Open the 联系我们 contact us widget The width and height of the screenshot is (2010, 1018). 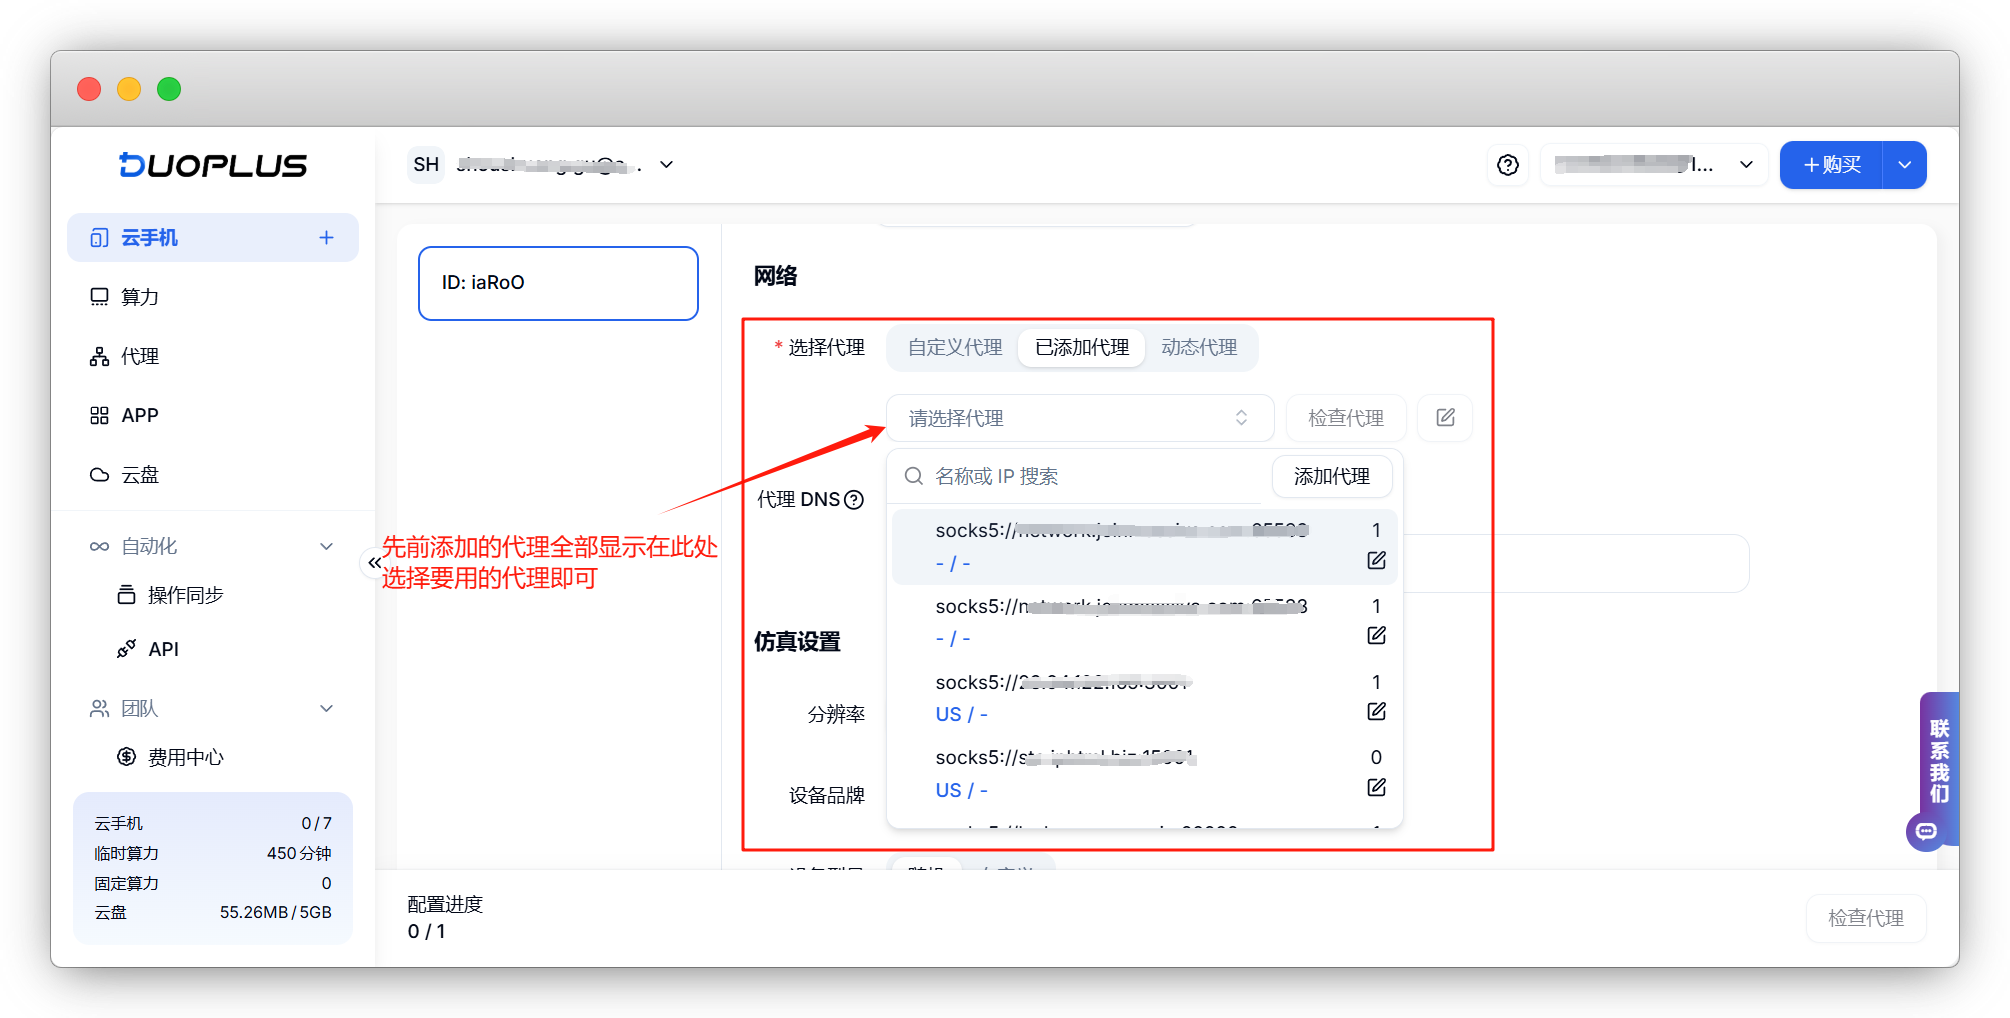[1939, 760]
